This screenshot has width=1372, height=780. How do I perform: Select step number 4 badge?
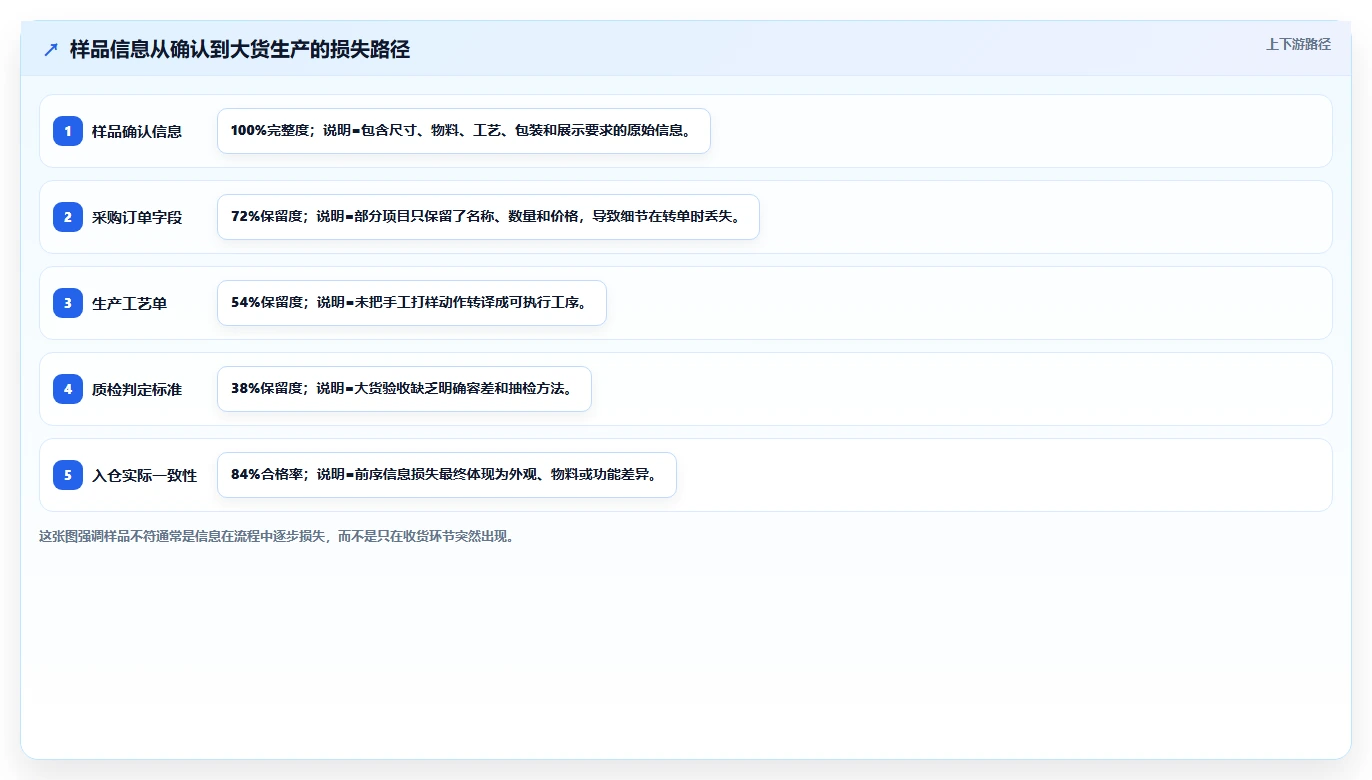[68, 389]
